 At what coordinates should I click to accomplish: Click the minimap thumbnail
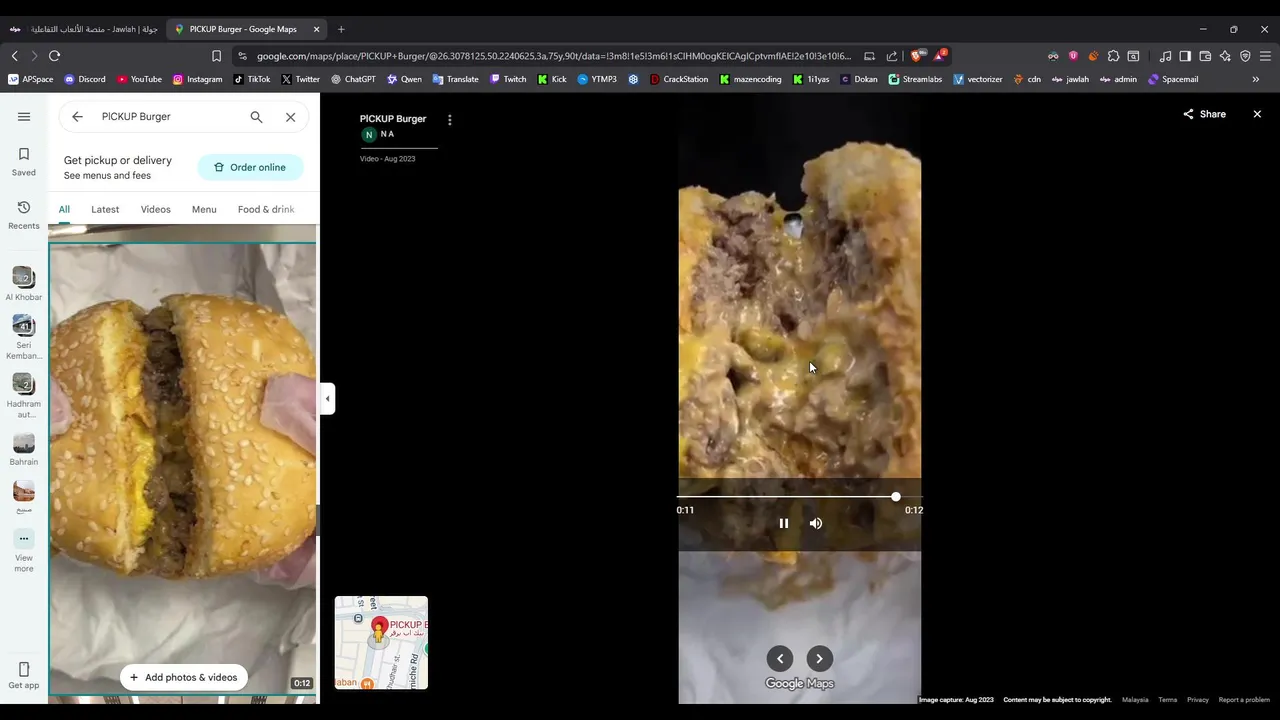click(381, 643)
